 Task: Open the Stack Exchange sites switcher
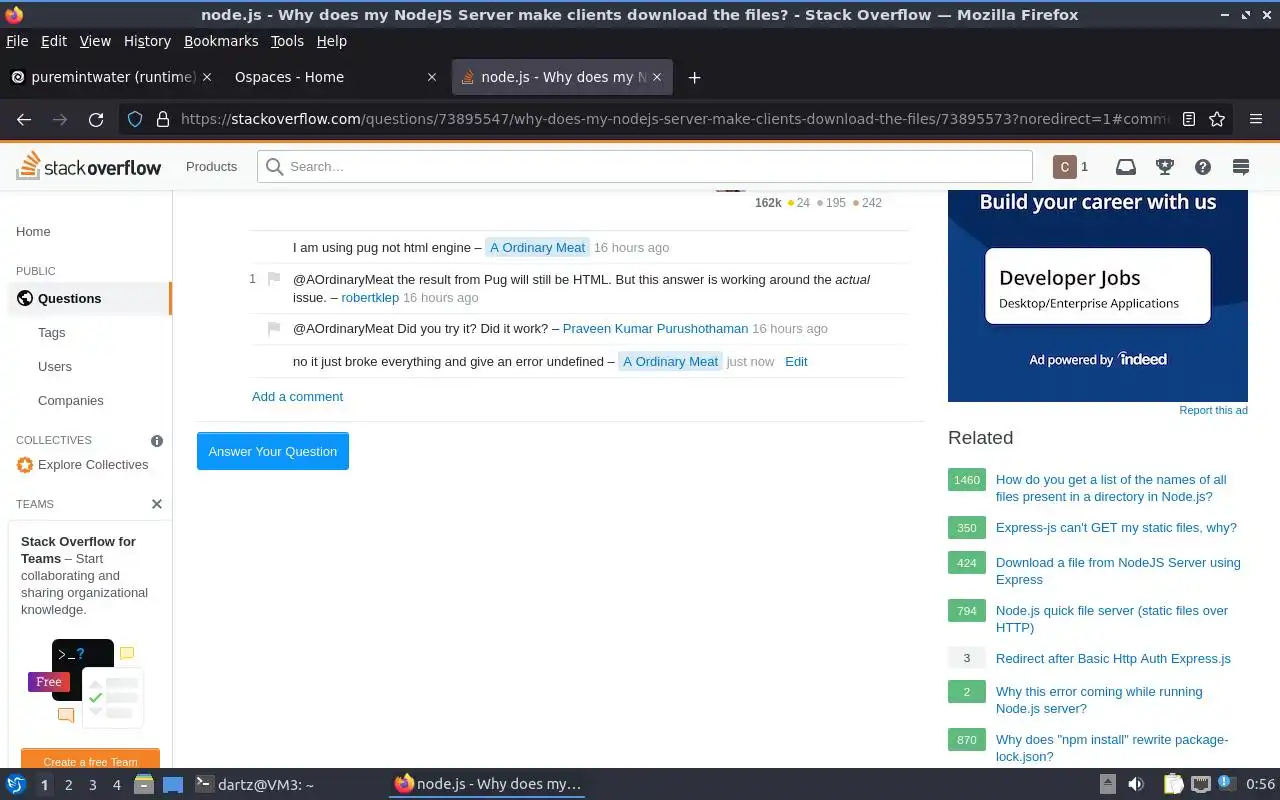1241,167
